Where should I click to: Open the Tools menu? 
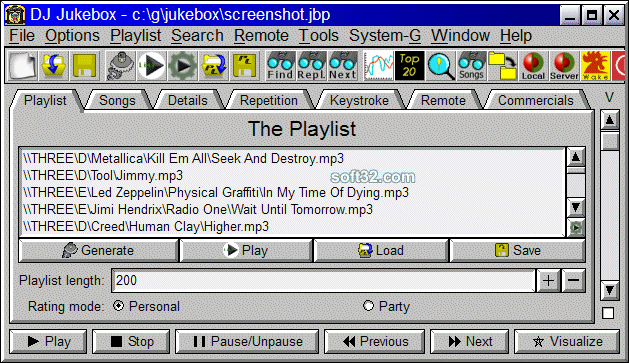[319, 36]
